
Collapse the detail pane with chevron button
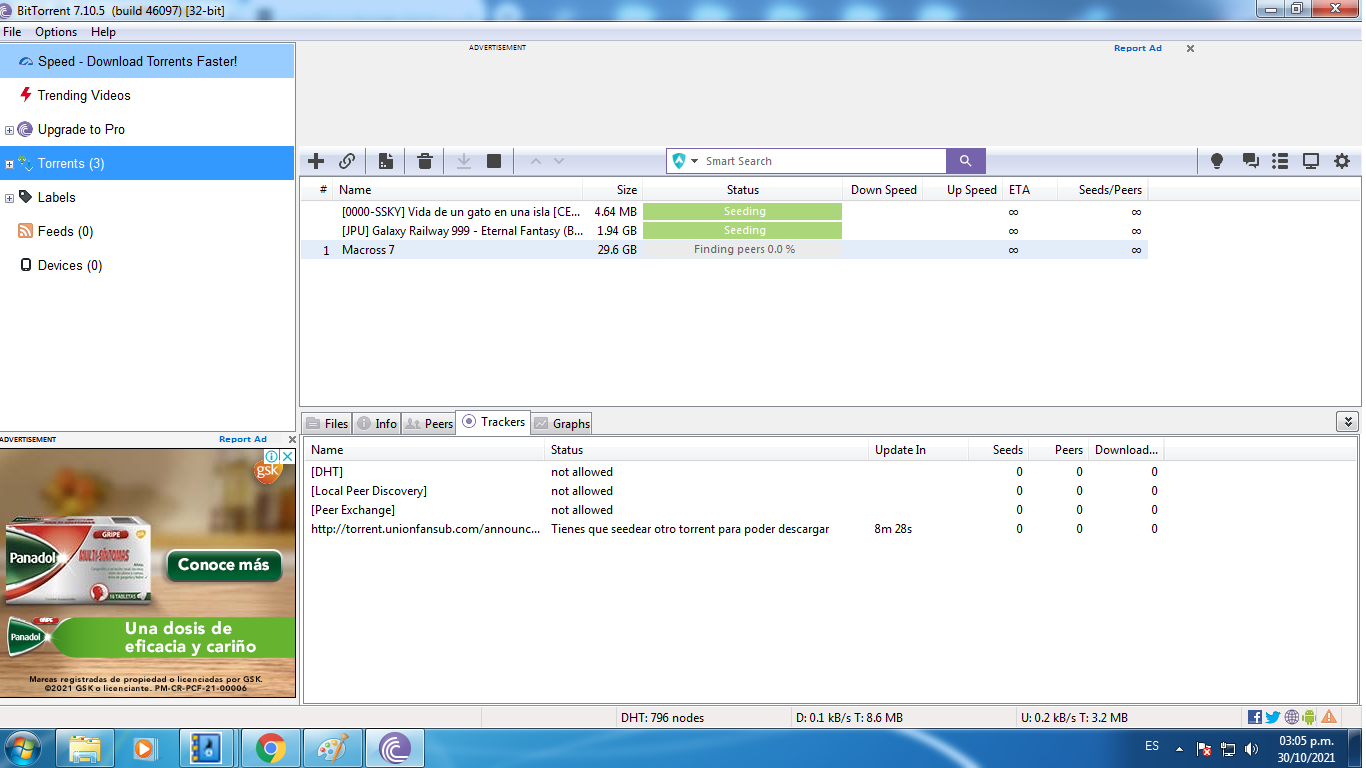coord(1347,422)
